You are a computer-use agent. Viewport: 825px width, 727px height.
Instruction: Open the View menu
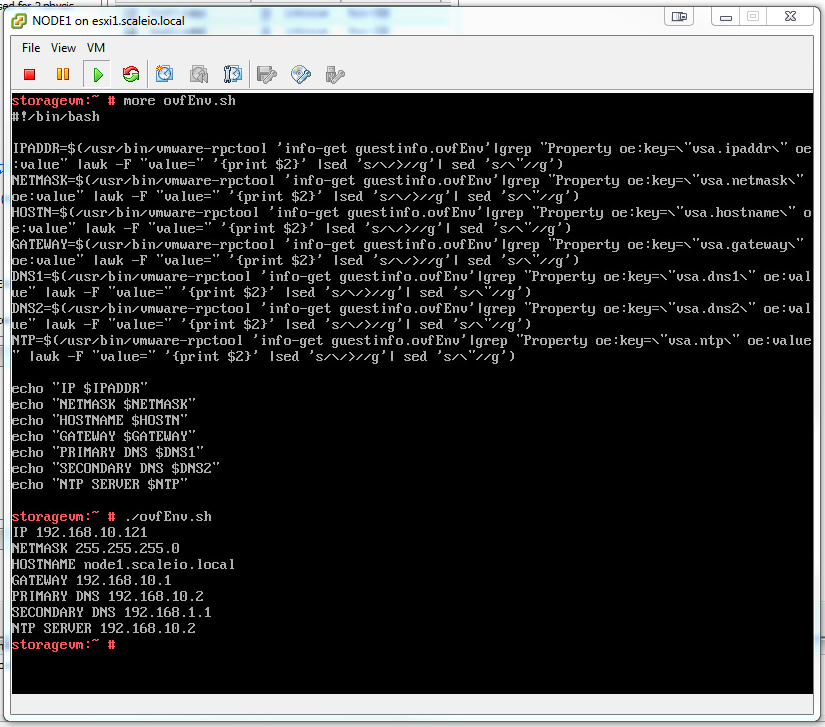pos(63,47)
